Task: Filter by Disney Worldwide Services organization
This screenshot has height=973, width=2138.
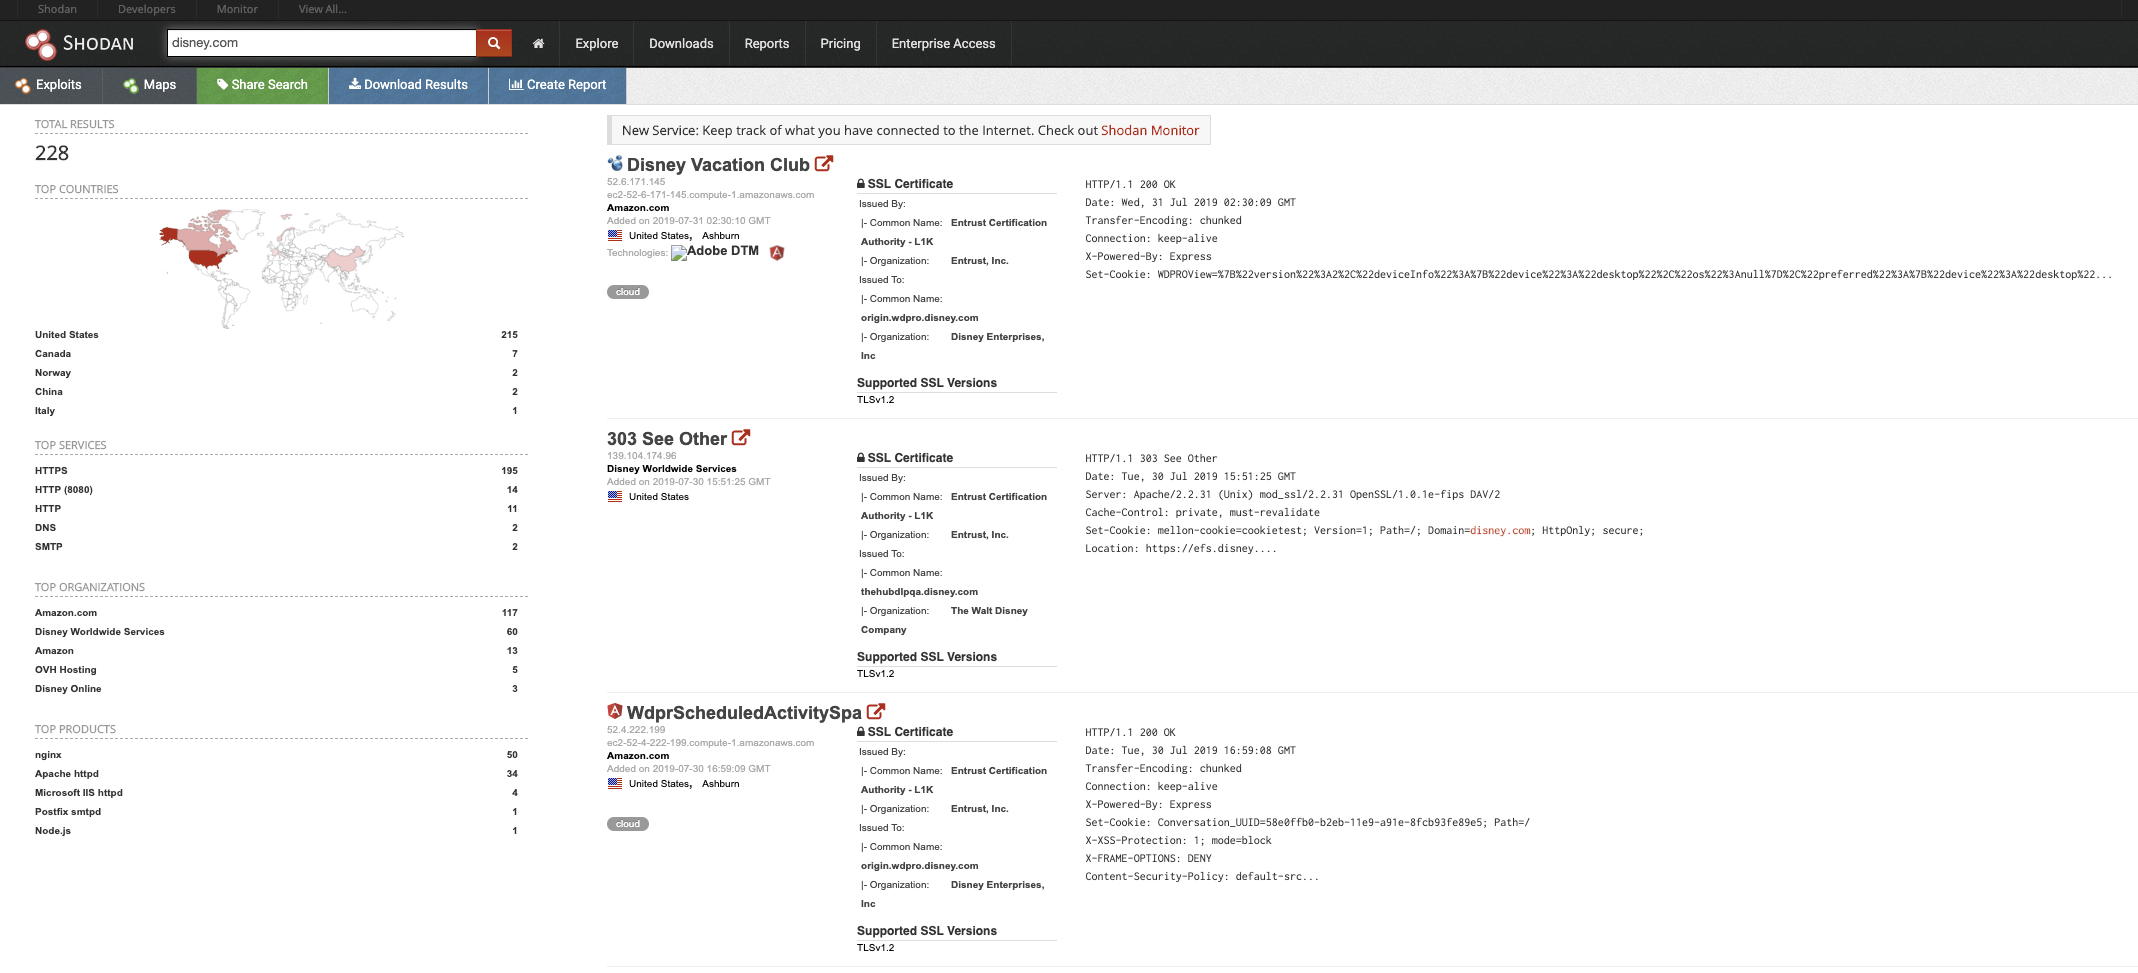Action: click(x=100, y=632)
